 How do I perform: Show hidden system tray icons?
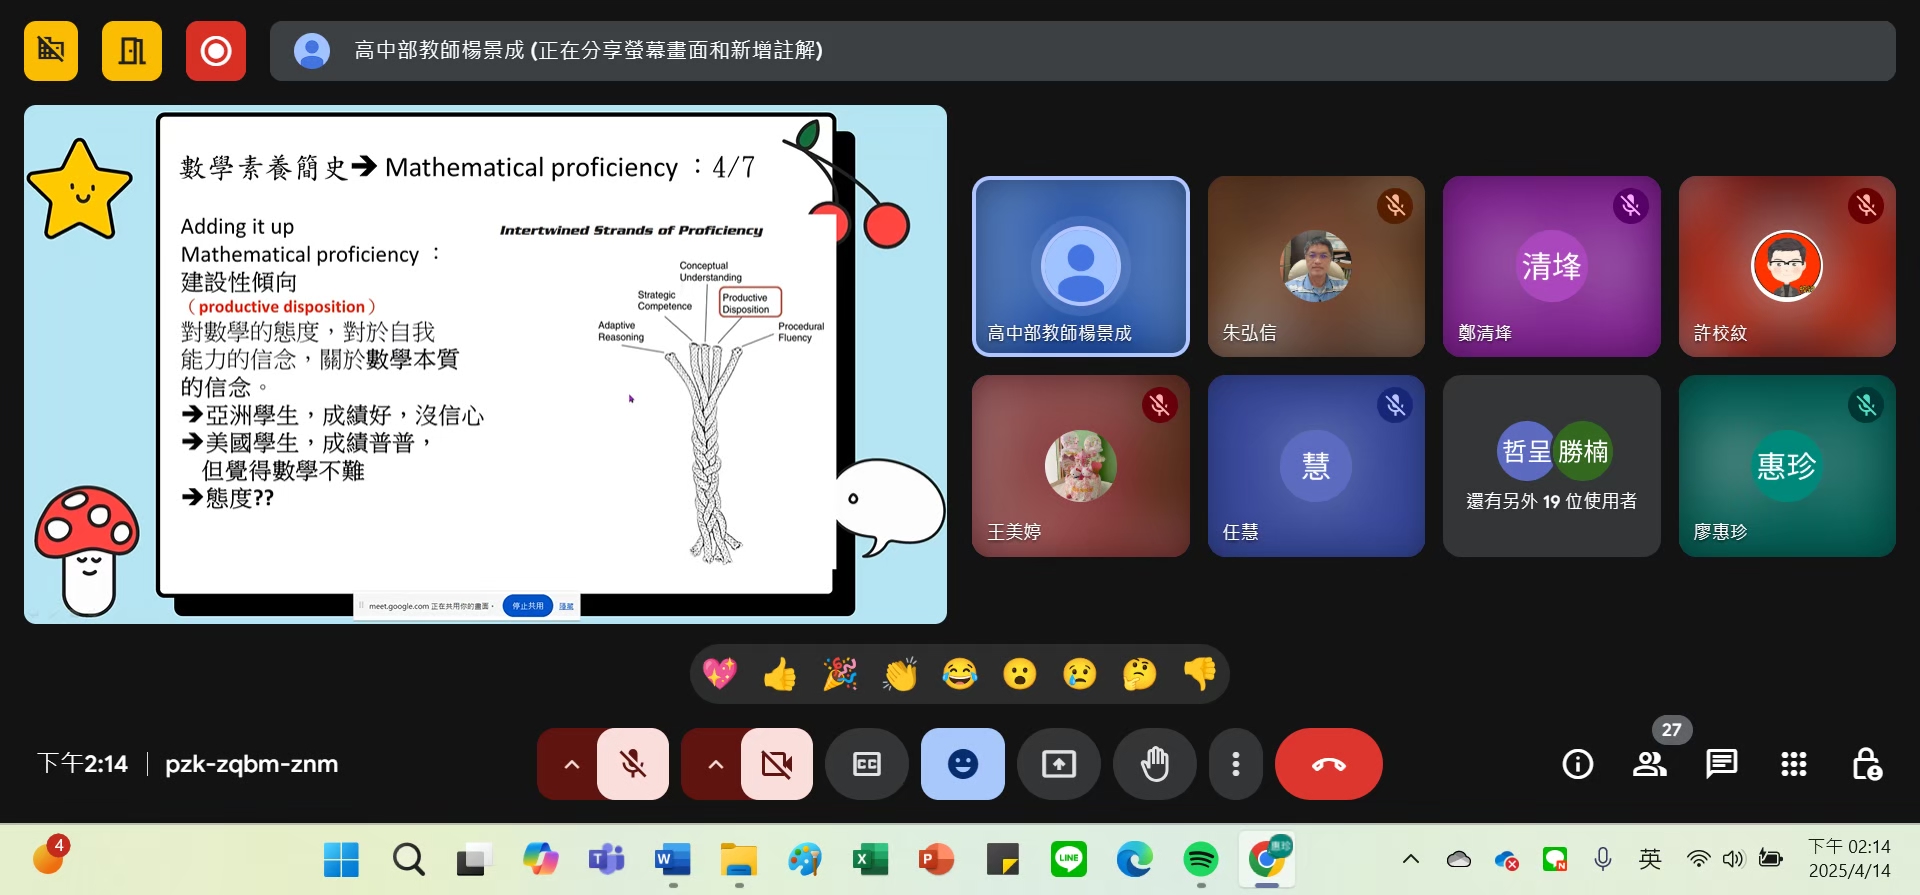(1410, 859)
